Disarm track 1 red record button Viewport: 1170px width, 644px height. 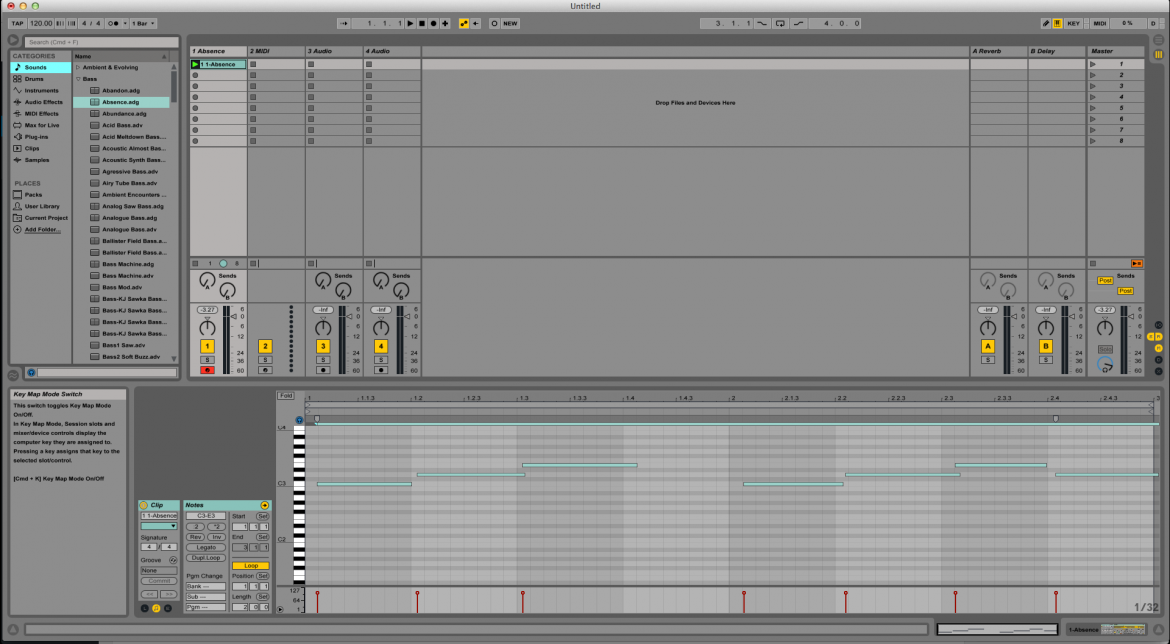[x=207, y=370]
